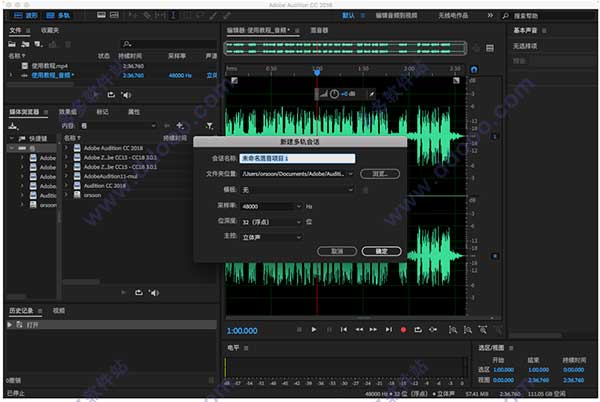Image resolution: width=600 pixels, height=402 pixels.
Task: Toggle loop playback in Files panel preview
Action: pyautogui.click(x=111, y=94)
